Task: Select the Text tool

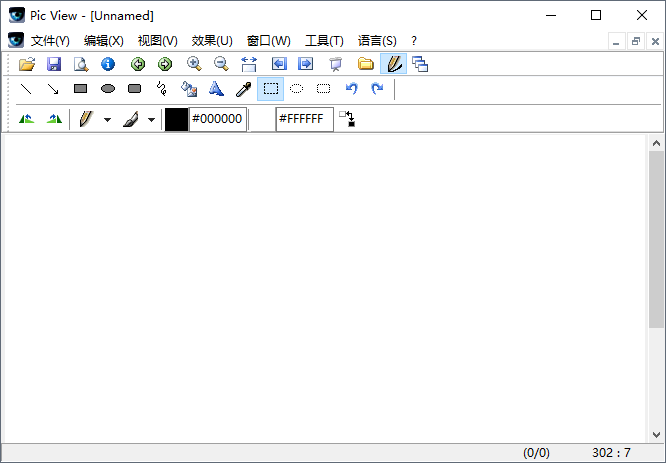Action: pyautogui.click(x=216, y=89)
